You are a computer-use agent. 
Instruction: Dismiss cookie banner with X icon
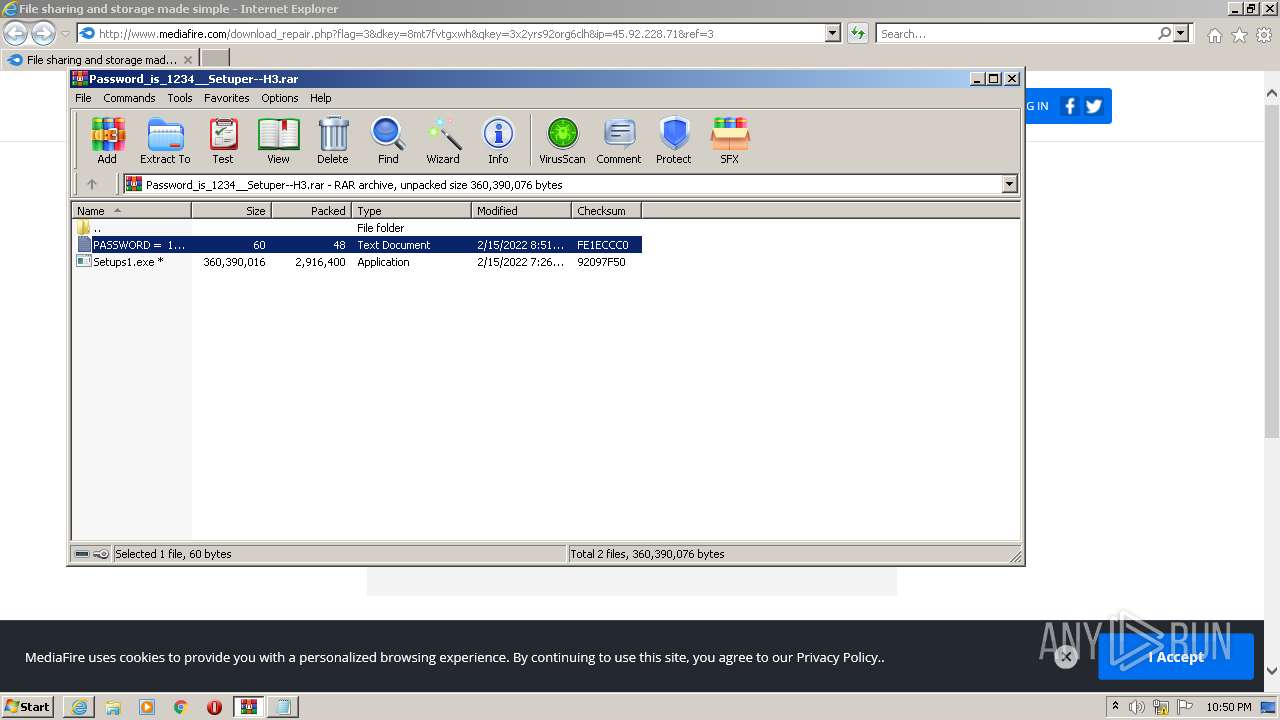[x=1066, y=657]
